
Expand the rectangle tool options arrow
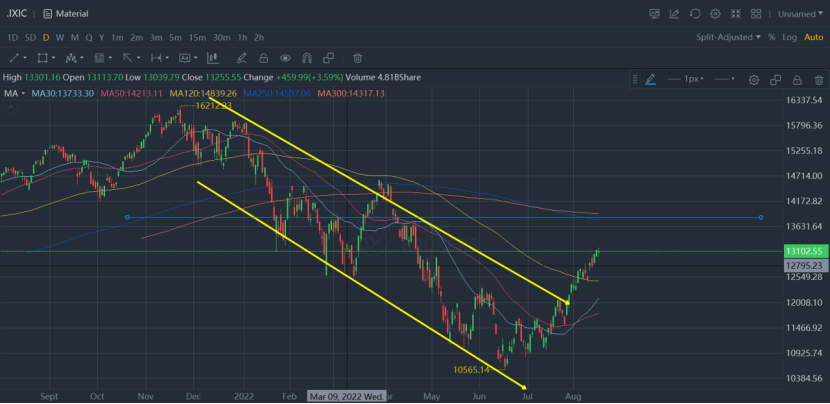[53, 58]
